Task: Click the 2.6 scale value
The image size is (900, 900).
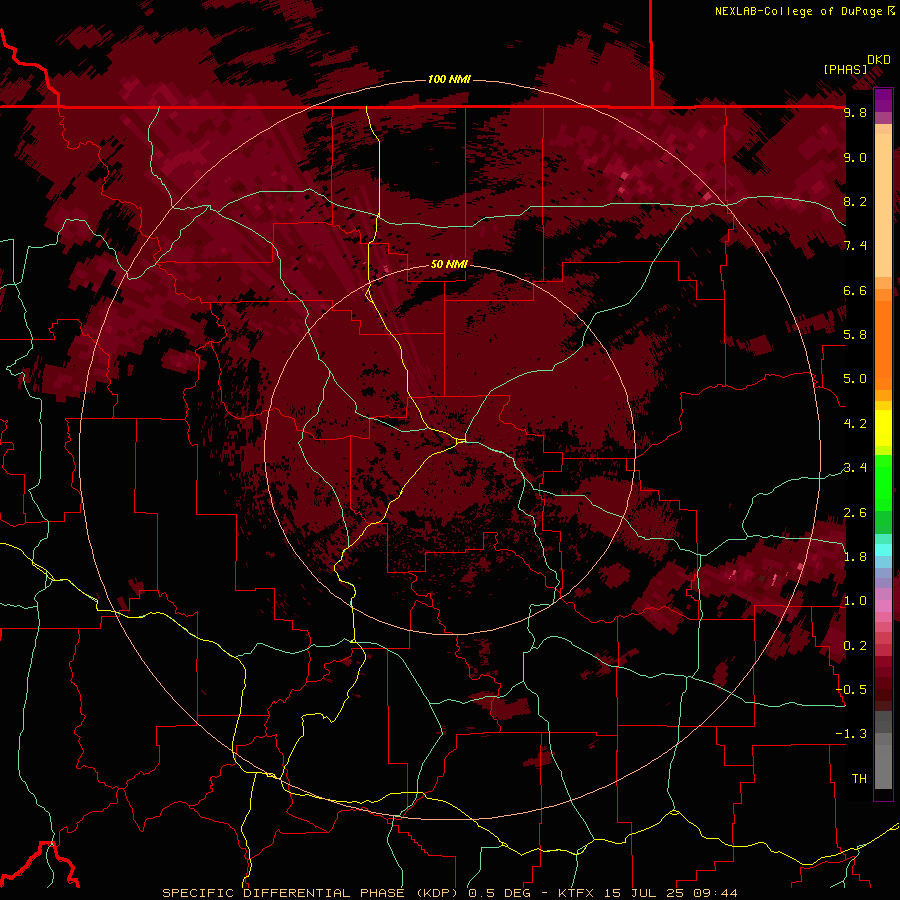Action: coord(855,513)
